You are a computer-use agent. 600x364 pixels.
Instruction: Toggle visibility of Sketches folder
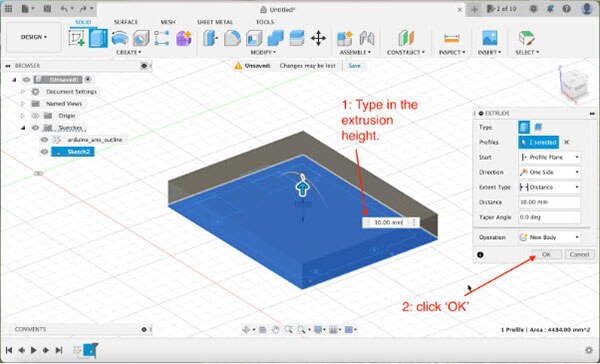pos(35,127)
